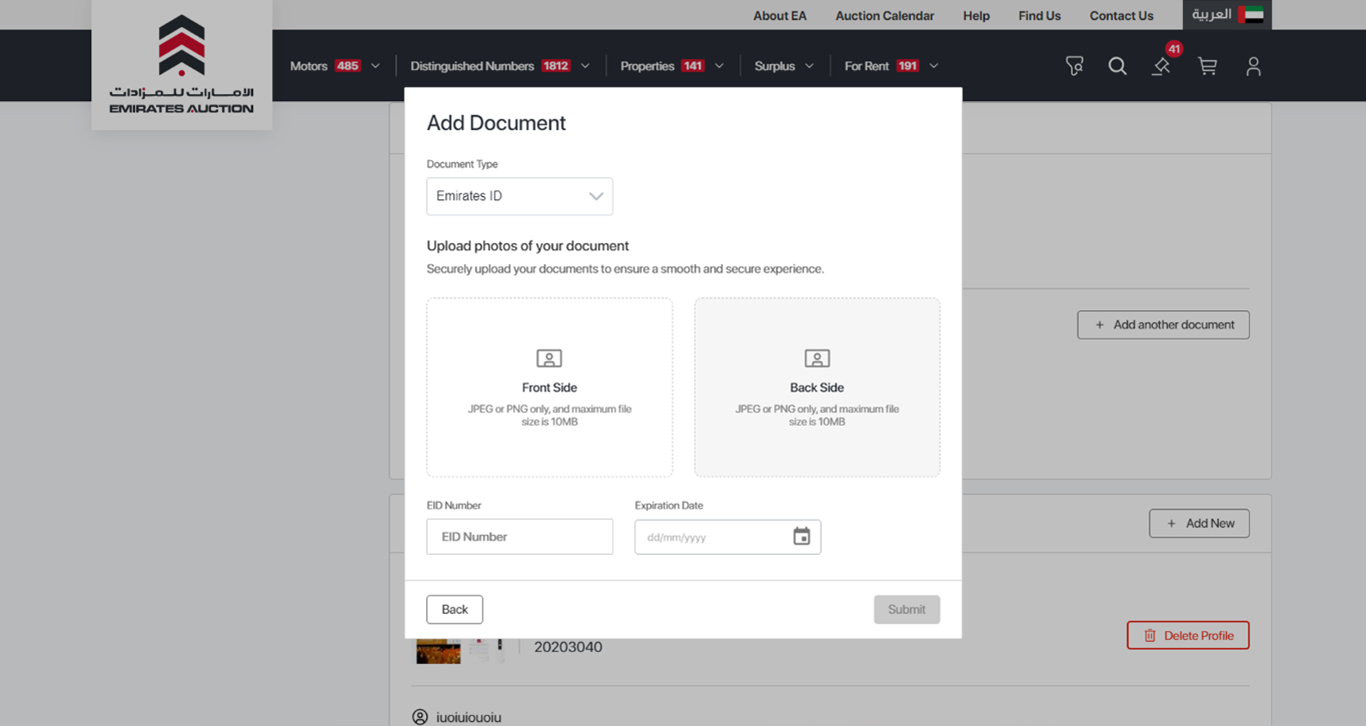1366x726 pixels.
Task: Click the user account profile icon
Action: [1253, 66]
